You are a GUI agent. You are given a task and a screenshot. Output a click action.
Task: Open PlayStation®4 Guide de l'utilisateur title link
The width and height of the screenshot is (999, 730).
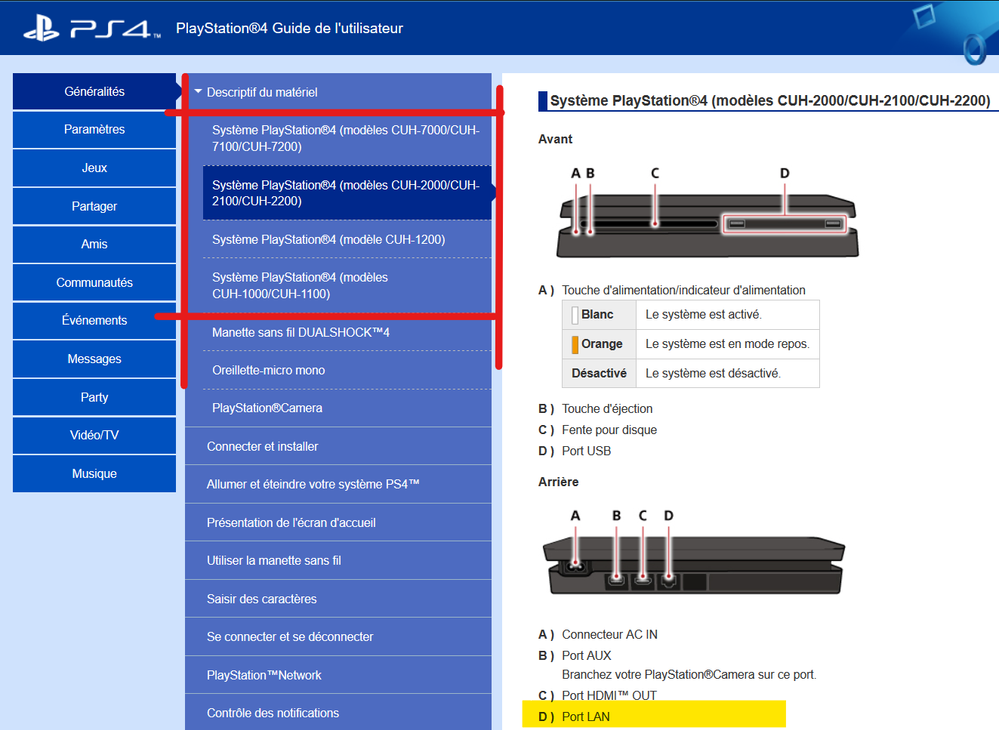(289, 29)
